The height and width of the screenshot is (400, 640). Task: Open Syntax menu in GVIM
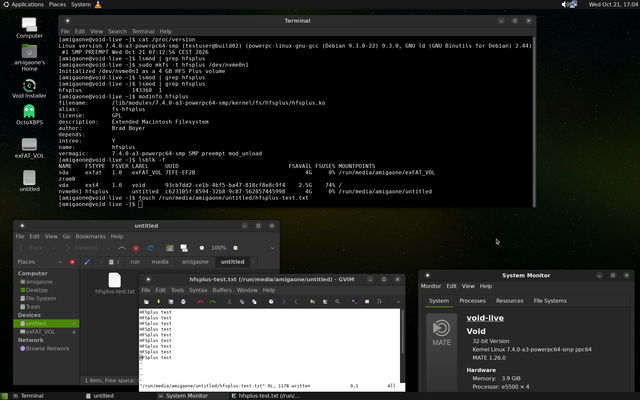[198, 290]
